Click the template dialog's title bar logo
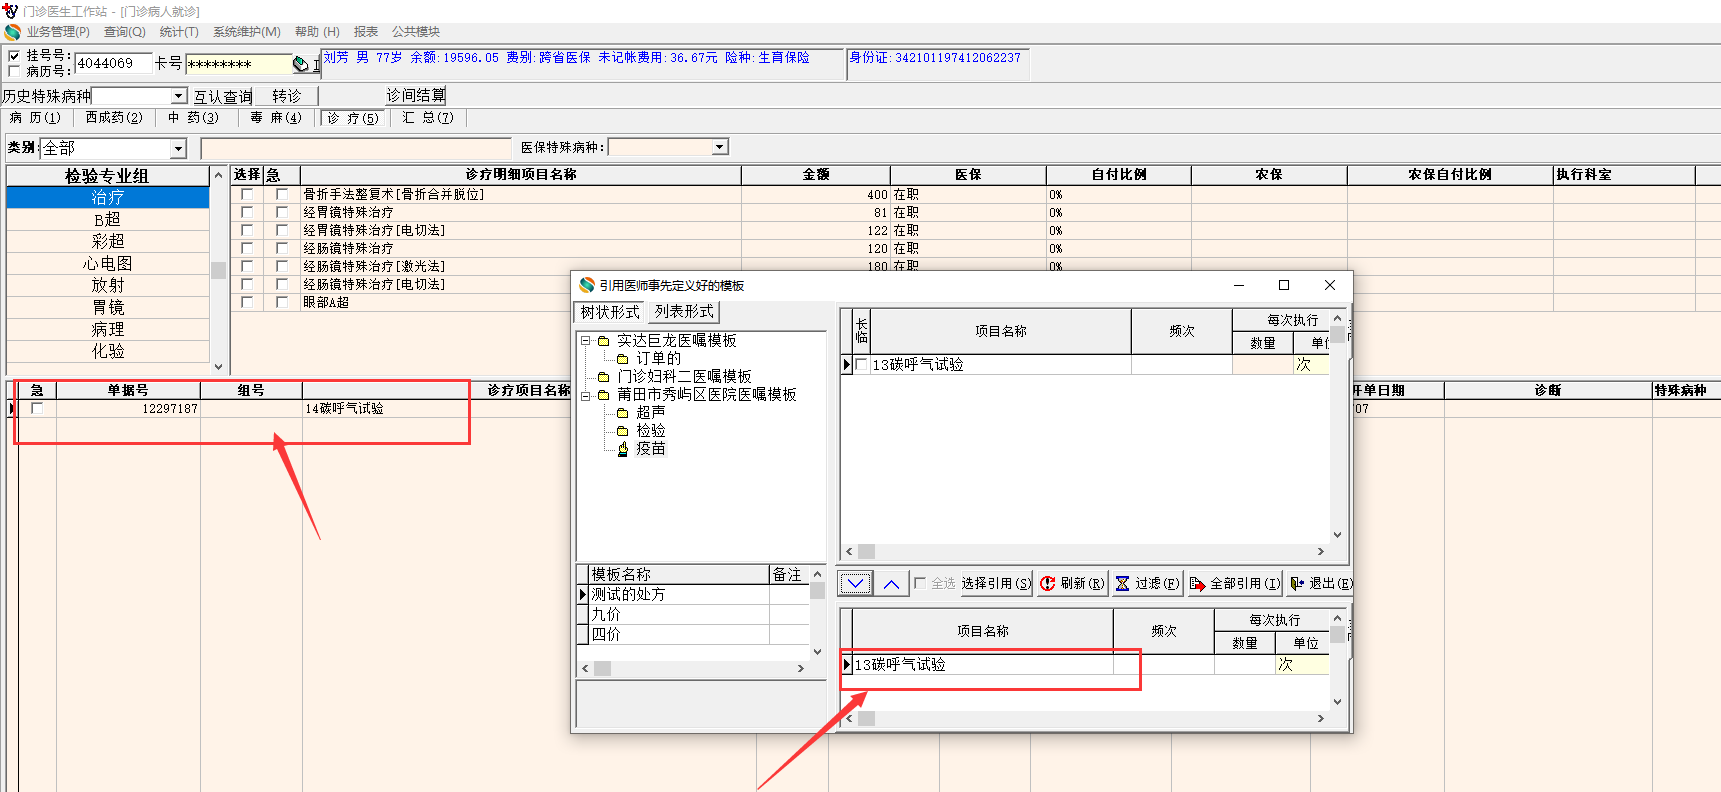 pos(587,285)
